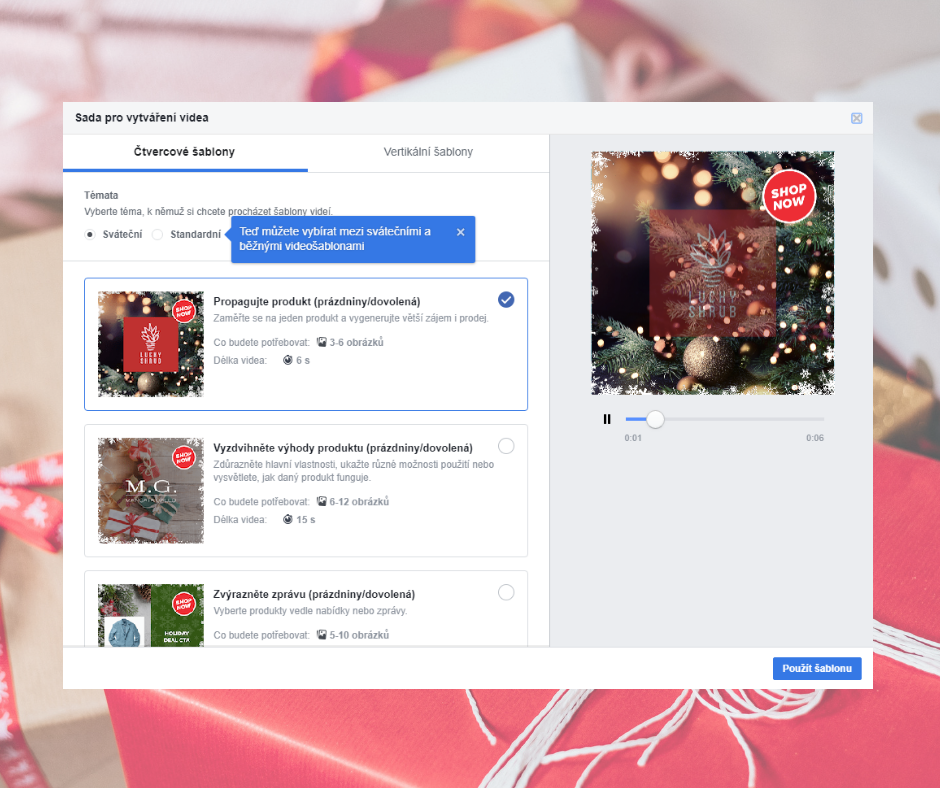Toggle checkmark on Propagujte produkt template

coord(506,299)
